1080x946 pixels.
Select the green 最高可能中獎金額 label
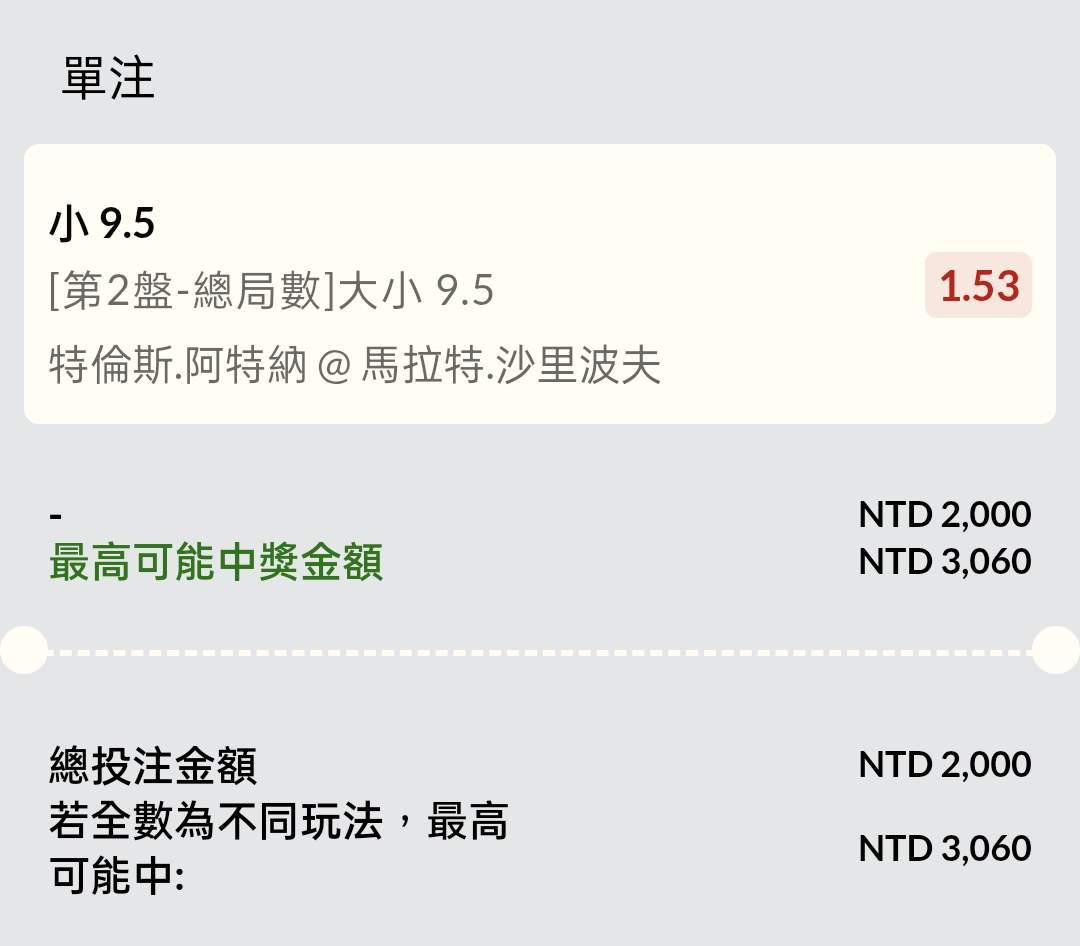[216, 564]
